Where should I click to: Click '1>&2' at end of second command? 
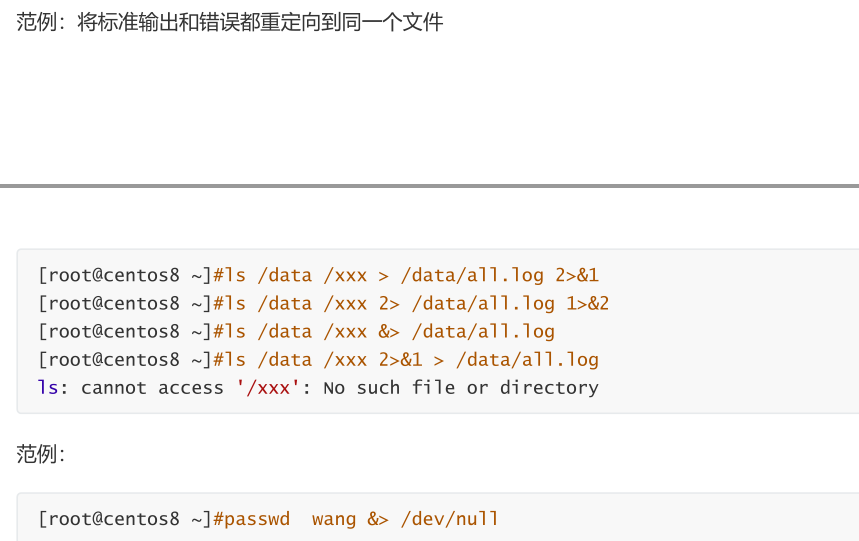588,303
